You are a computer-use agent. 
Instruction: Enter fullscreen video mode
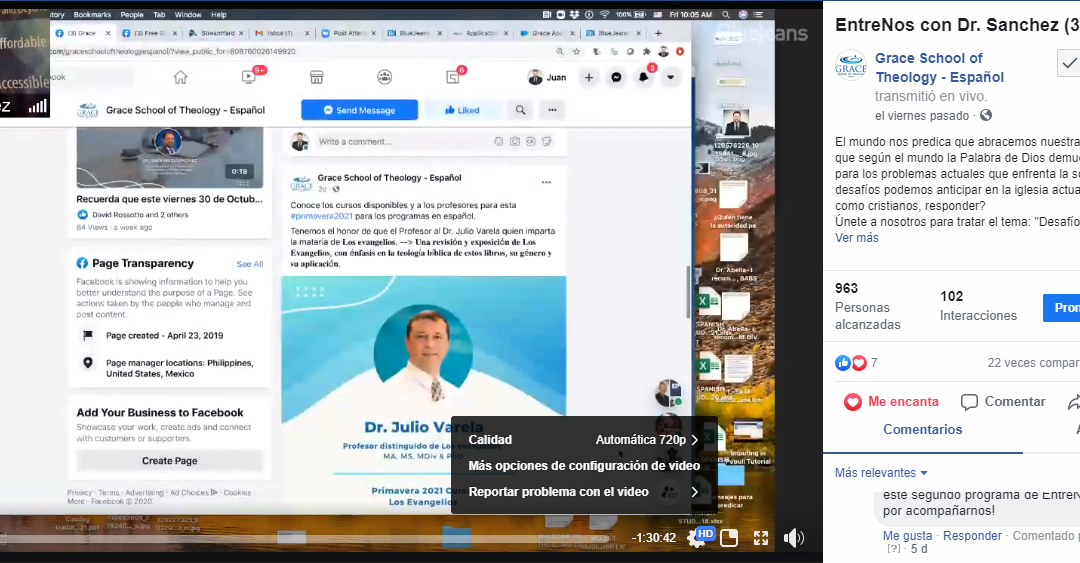click(x=761, y=538)
